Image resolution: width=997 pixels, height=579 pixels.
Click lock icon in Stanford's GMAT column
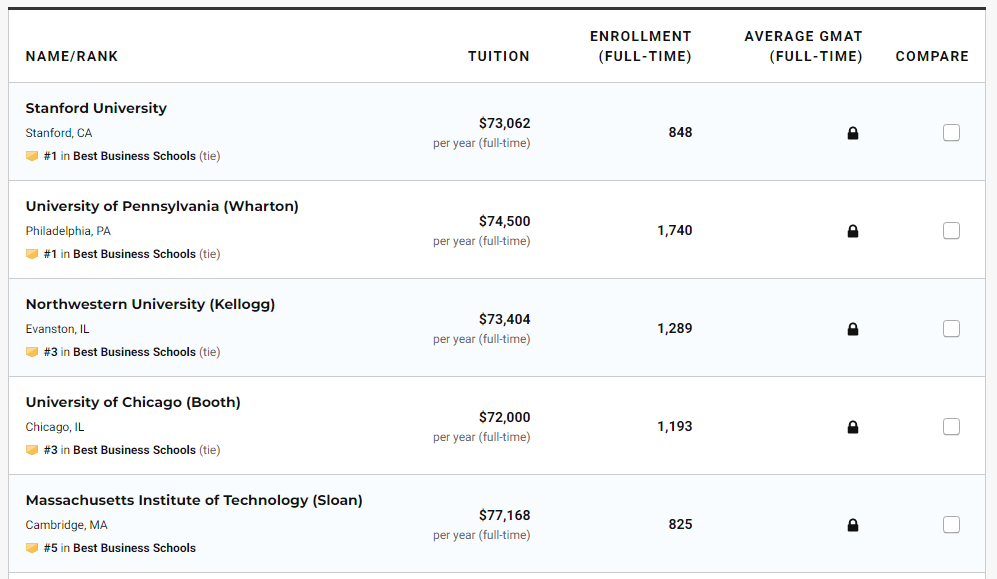point(853,133)
